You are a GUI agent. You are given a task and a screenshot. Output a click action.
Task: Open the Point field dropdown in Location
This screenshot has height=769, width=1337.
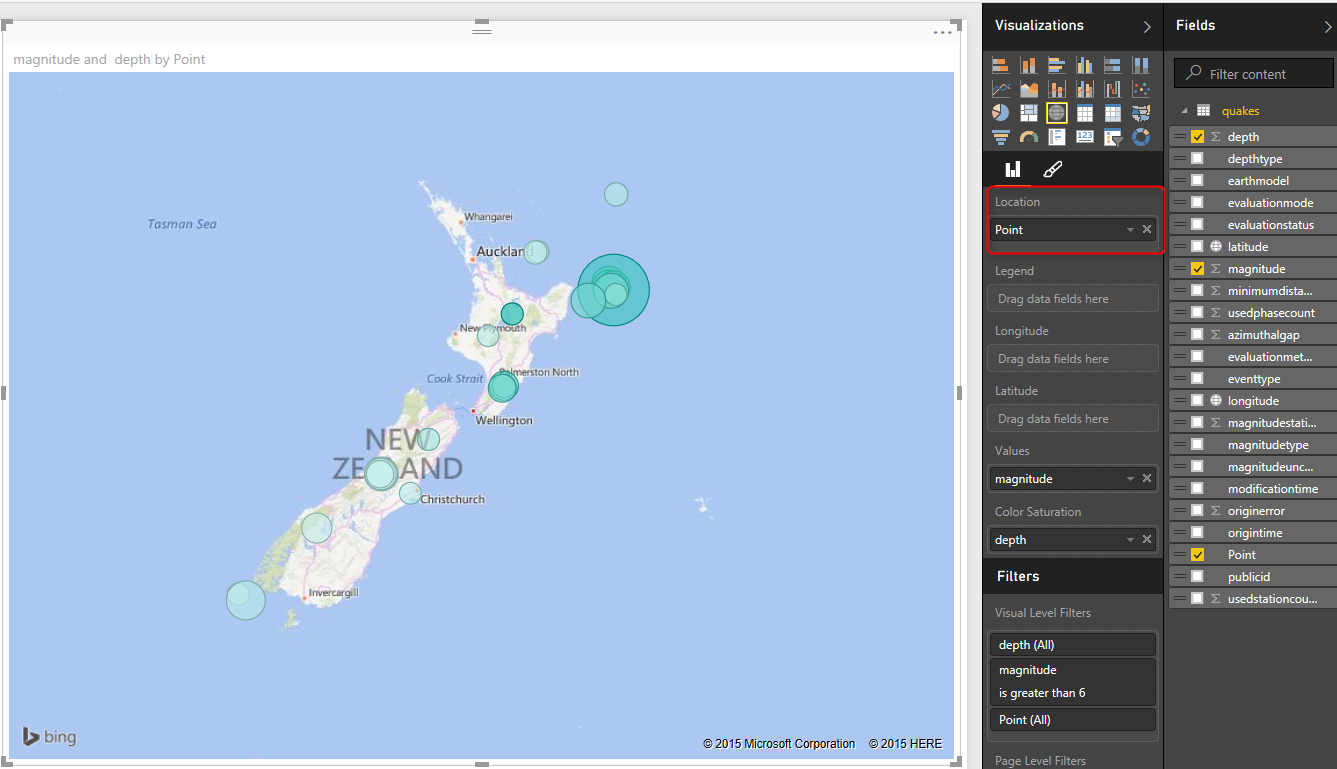pyautogui.click(x=1130, y=230)
